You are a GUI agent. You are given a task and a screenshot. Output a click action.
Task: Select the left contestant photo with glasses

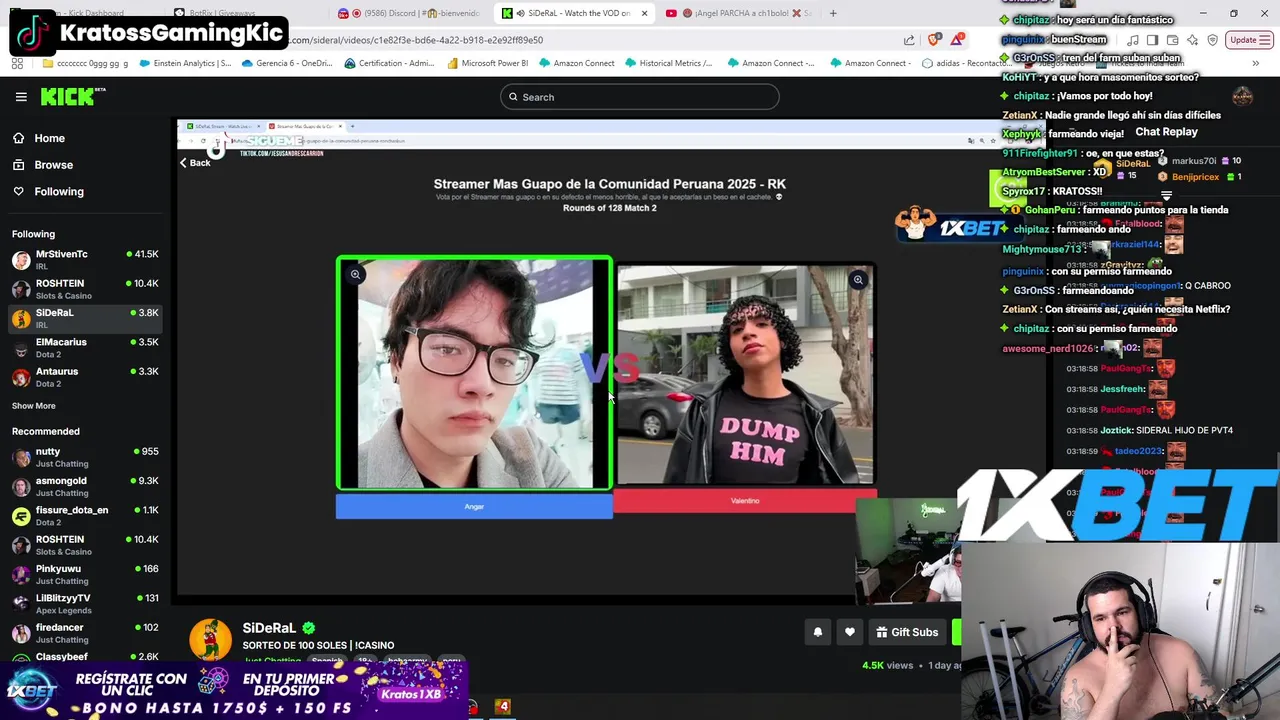point(474,373)
